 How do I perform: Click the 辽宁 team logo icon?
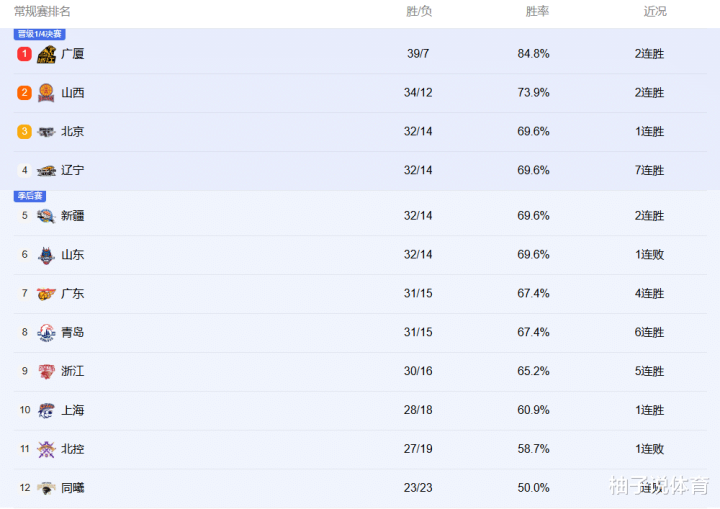coord(46,170)
